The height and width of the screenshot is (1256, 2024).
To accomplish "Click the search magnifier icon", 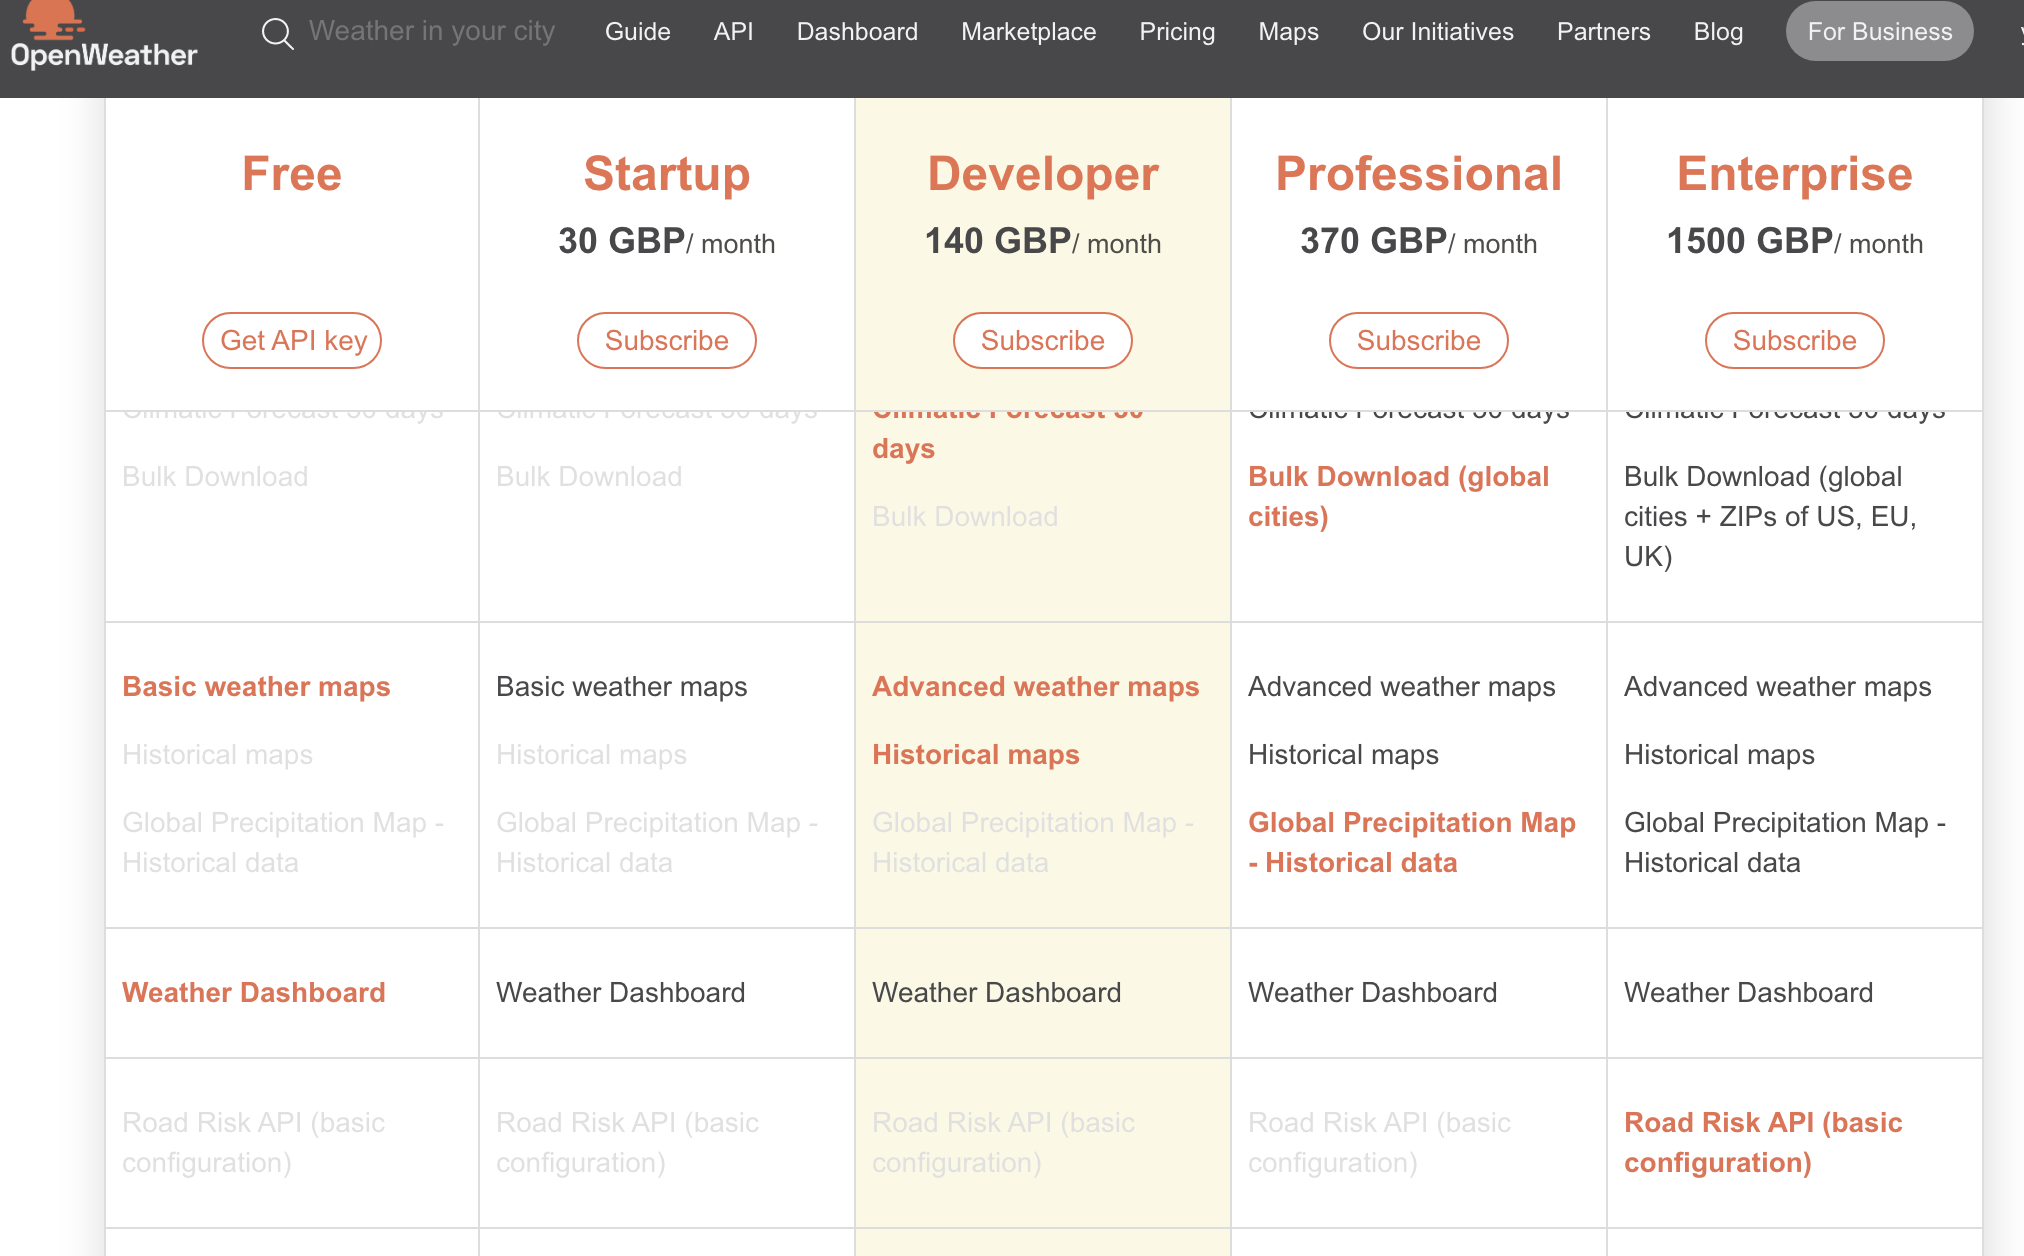I will (277, 33).
